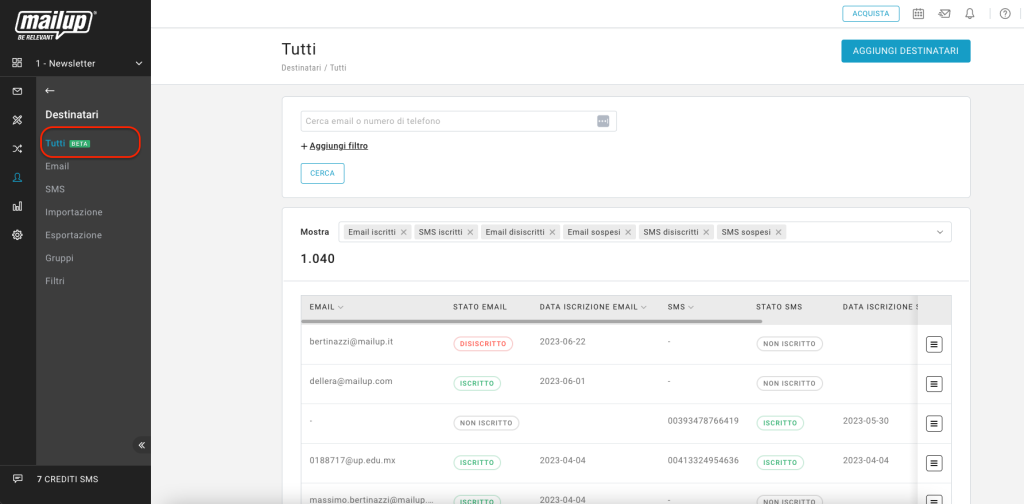
Task: Open the Automation shuffle icon in sidebar
Action: [17, 149]
